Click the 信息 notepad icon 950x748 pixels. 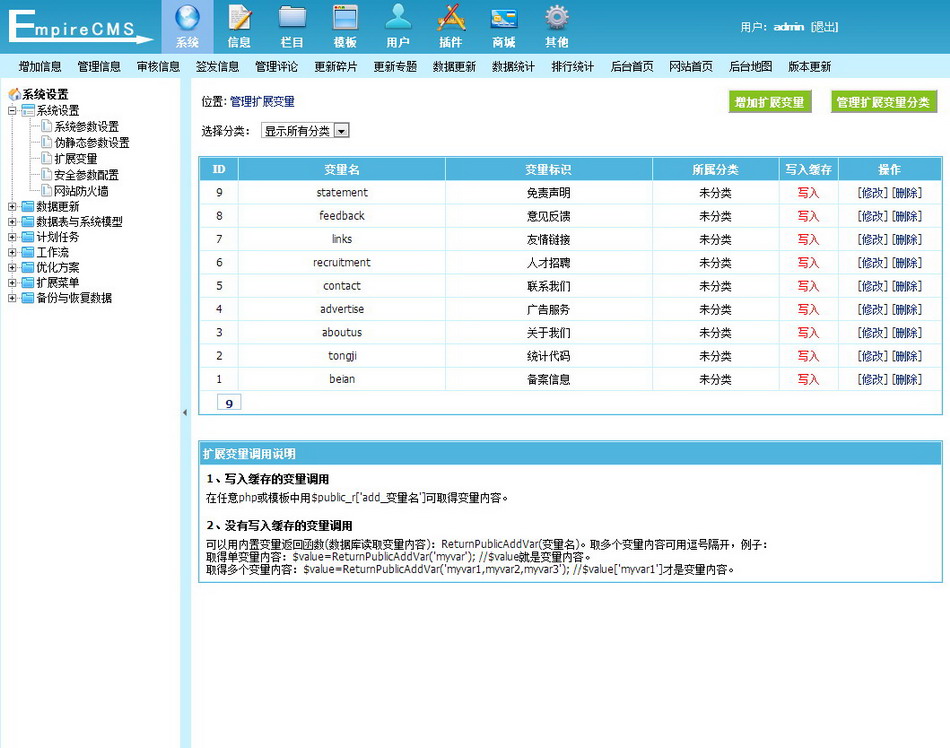[x=239, y=18]
